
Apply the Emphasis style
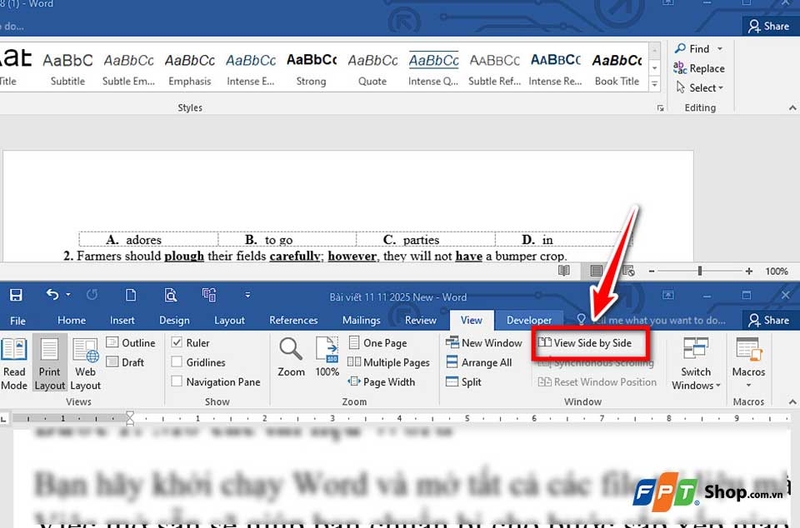click(190, 69)
